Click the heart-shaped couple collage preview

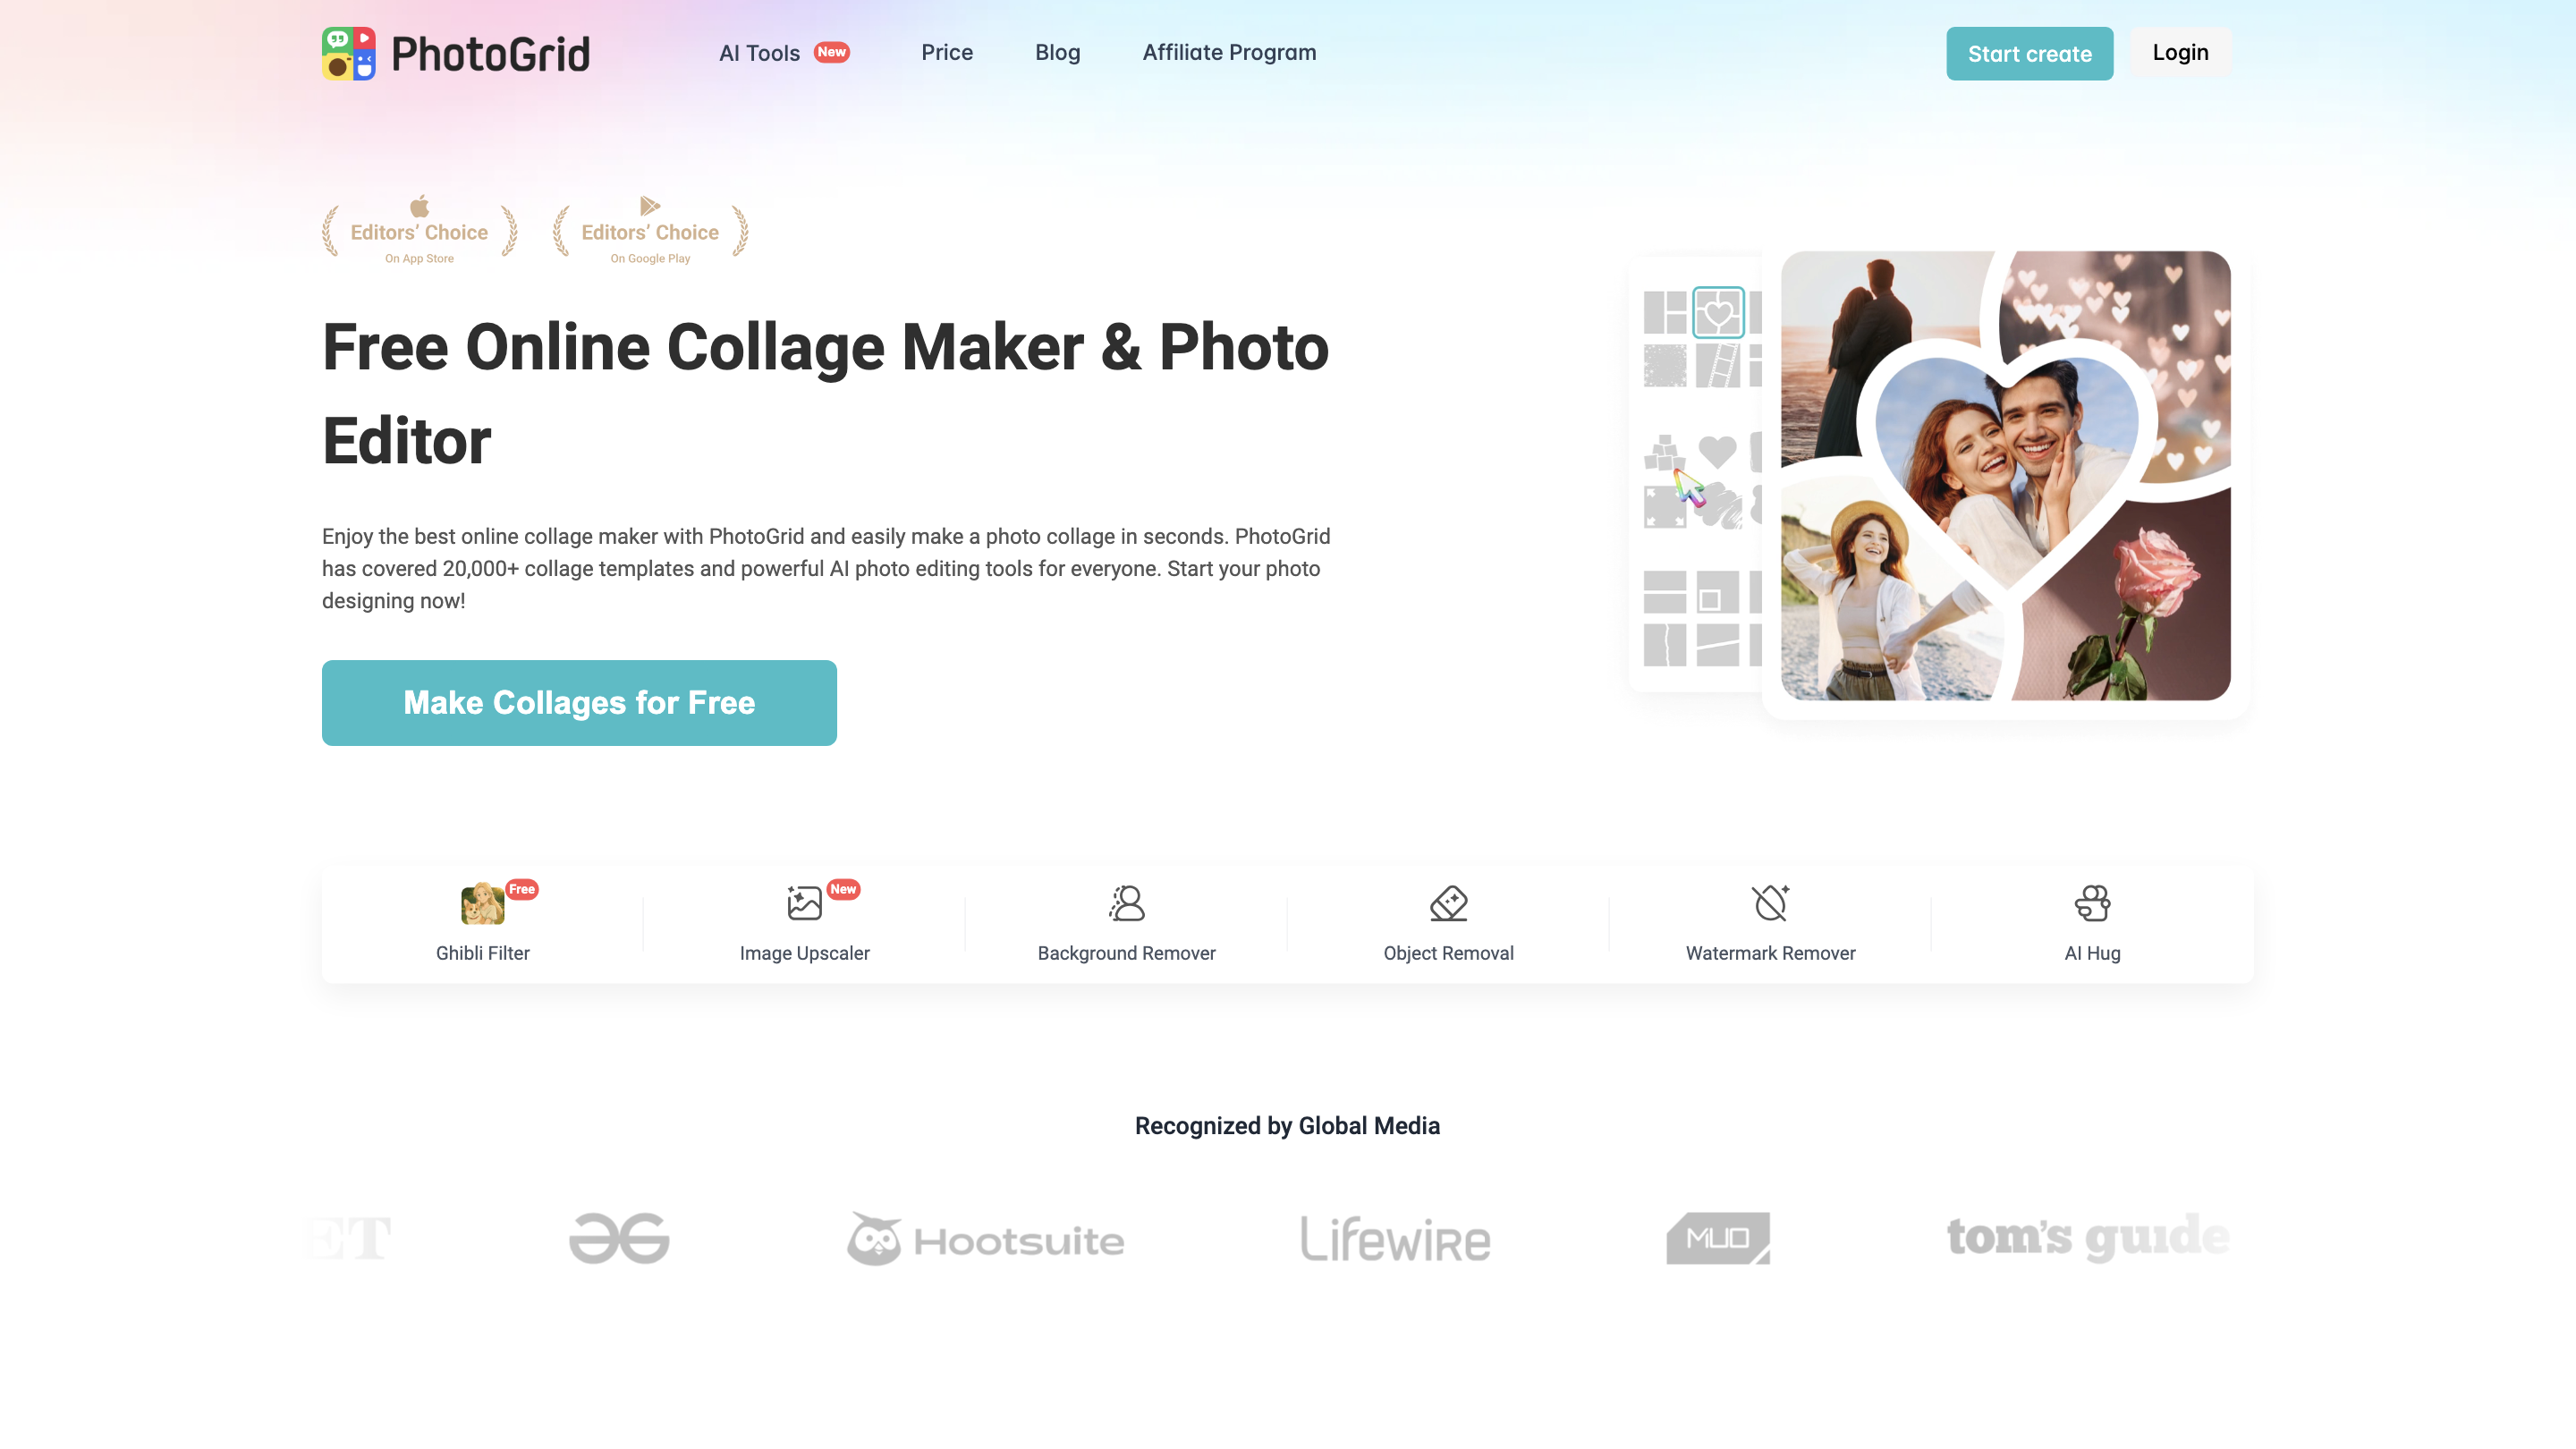pyautogui.click(x=2005, y=476)
